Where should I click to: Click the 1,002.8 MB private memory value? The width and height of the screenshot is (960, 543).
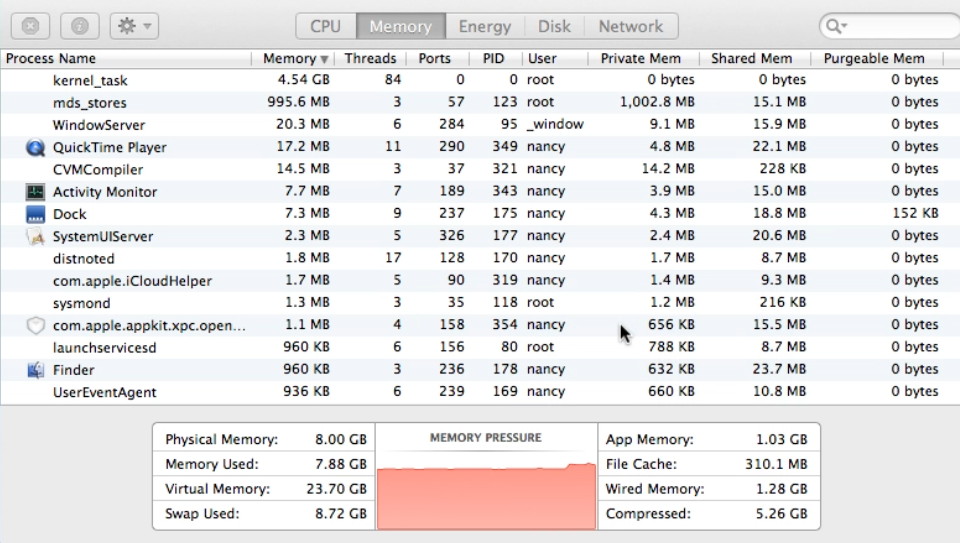click(x=657, y=102)
